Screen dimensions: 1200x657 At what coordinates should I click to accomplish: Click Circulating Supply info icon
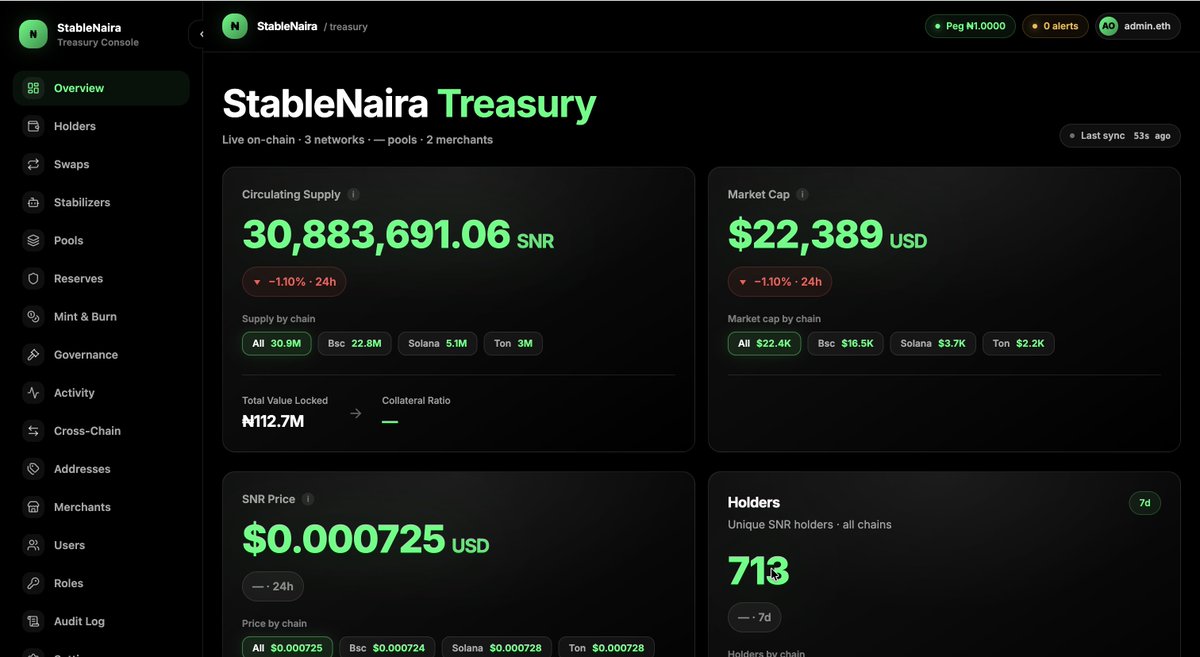[x=354, y=195]
